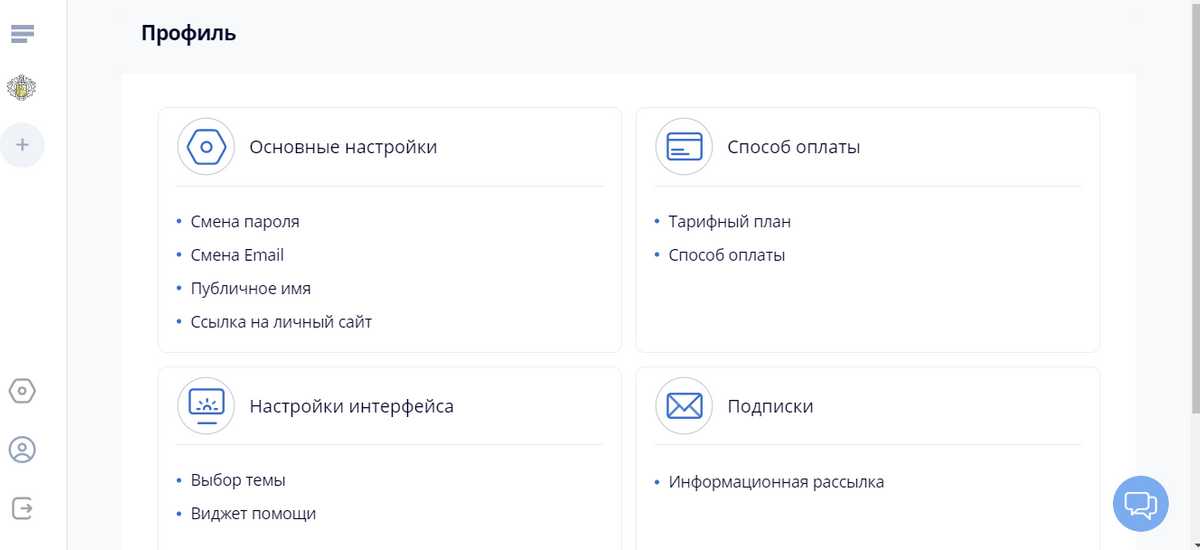The height and width of the screenshot is (550, 1200).
Task: Click the Способ оплаты card icon
Action: (684, 147)
